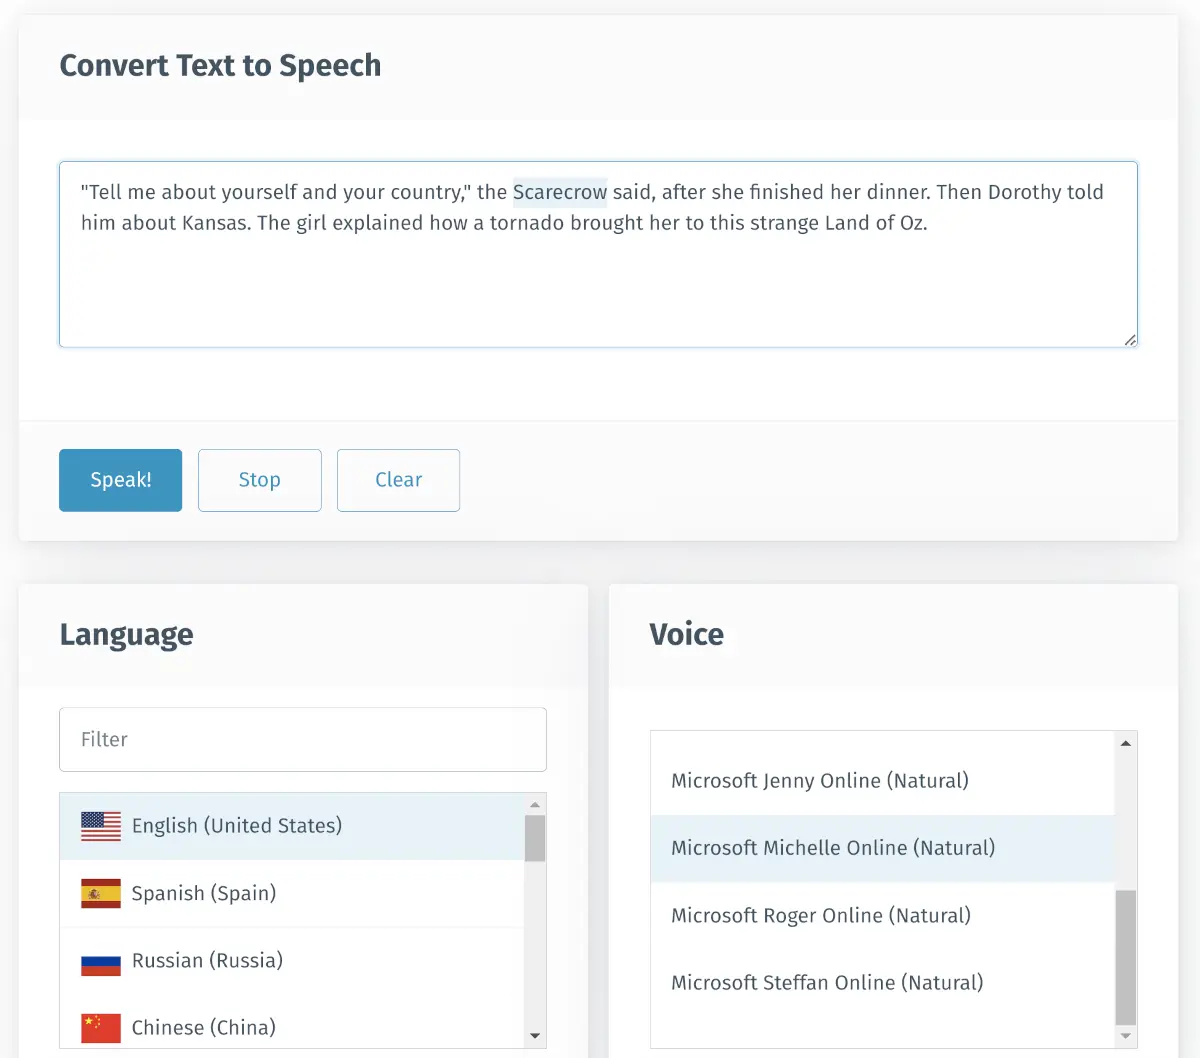Viewport: 1200px width, 1058px height.
Task: Pick Microsoft Roger Online (Natural) voice
Action: pyautogui.click(x=882, y=916)
